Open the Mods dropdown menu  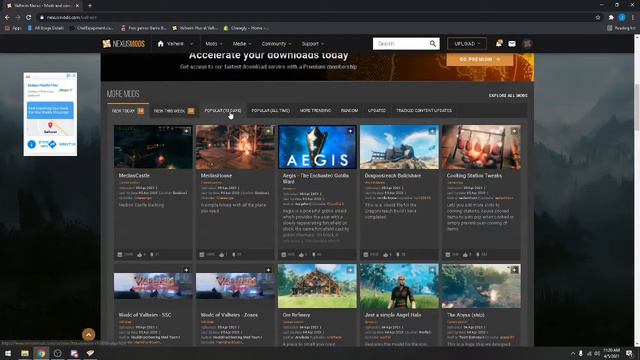(x=214, y=44)
